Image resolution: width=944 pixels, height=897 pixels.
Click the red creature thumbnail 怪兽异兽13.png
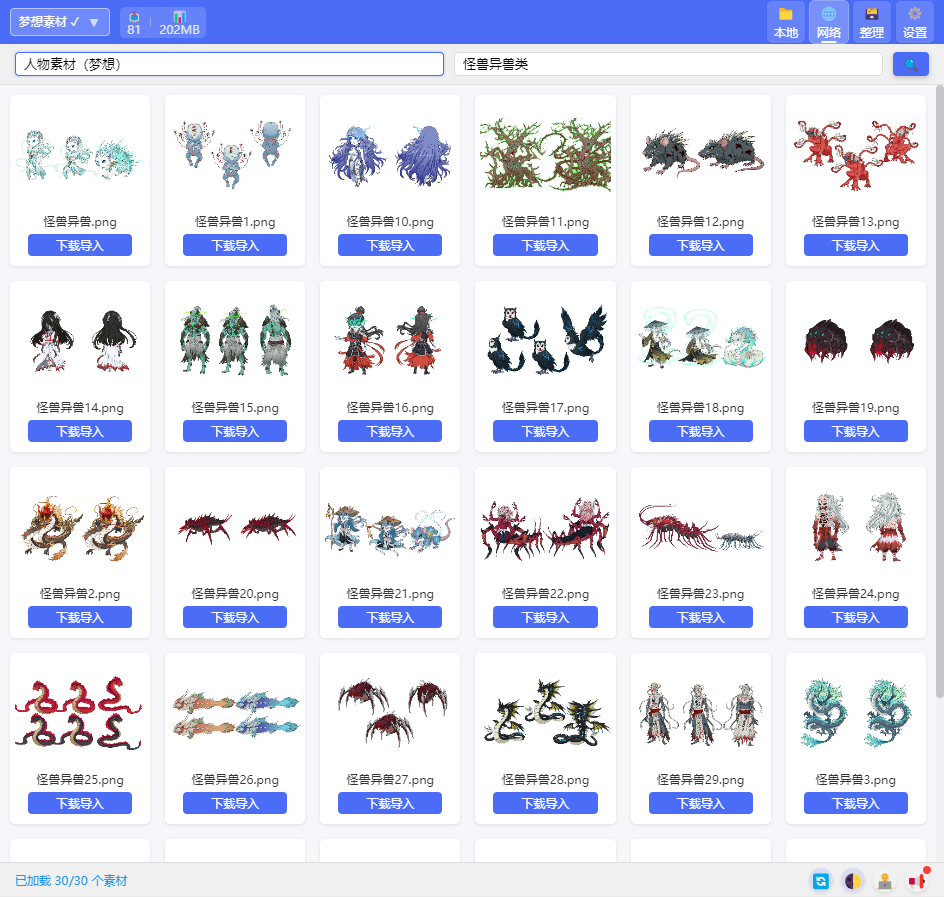coord(856,155)
